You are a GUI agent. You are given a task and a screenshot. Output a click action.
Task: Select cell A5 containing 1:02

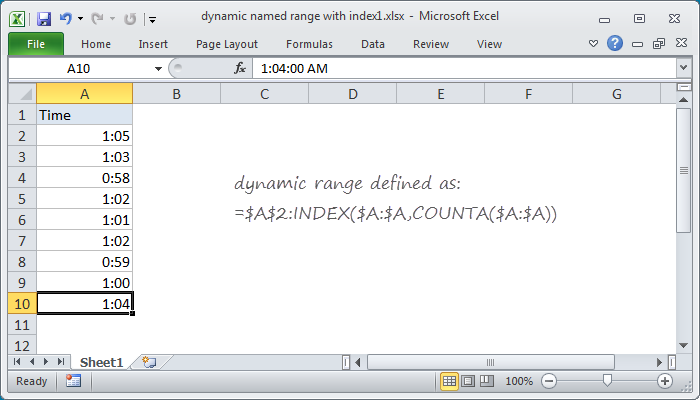pyautogui.click(x=85, y=198)
